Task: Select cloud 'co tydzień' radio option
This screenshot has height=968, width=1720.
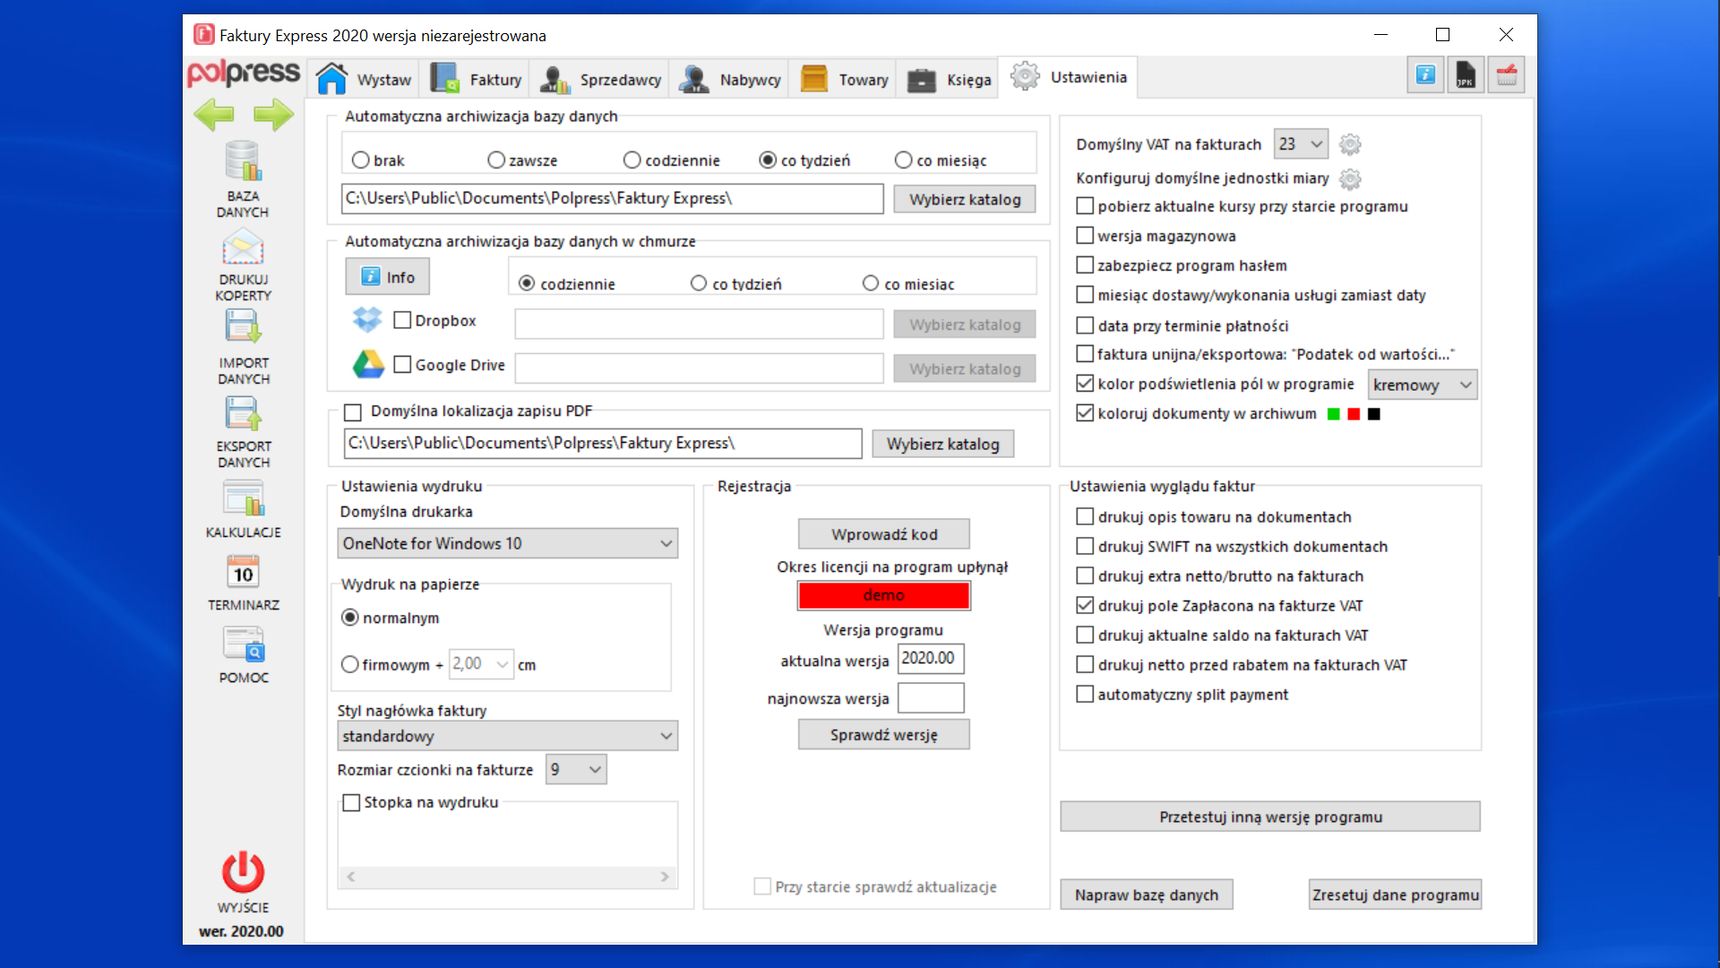Action: pos(699,284)
